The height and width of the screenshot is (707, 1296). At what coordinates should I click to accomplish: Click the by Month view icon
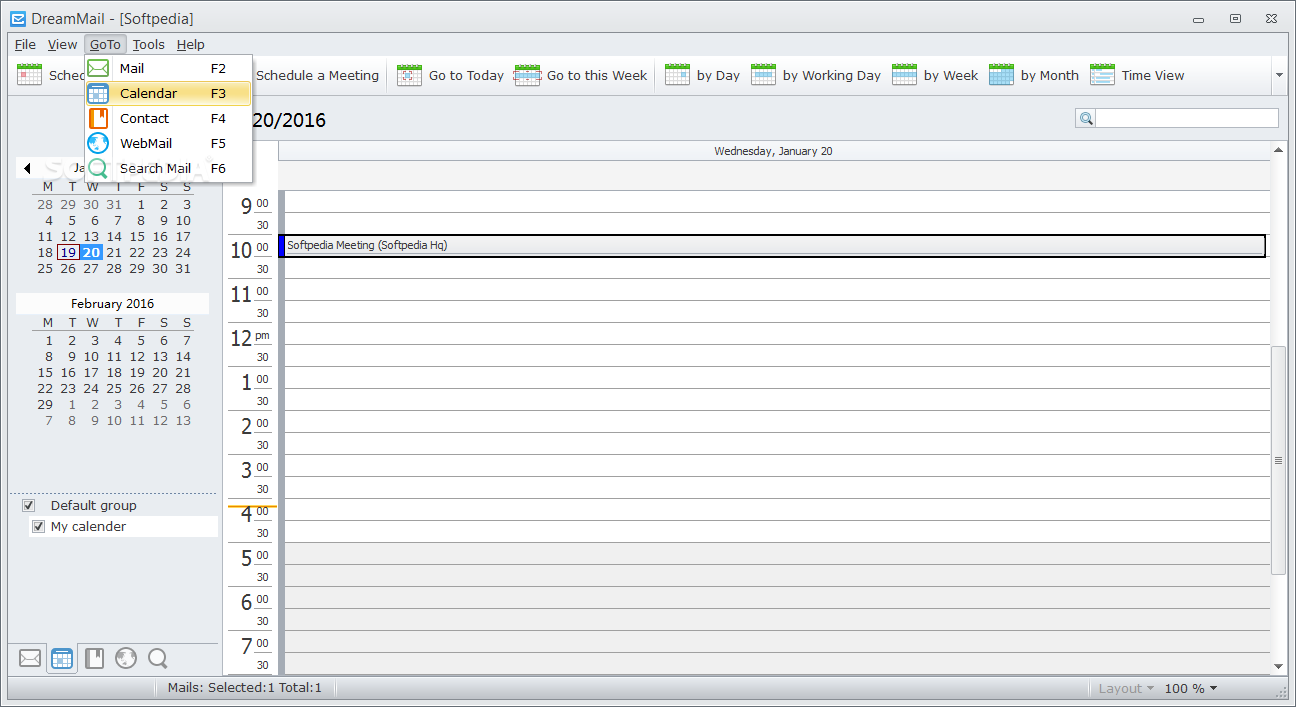tap(1001, 75)
